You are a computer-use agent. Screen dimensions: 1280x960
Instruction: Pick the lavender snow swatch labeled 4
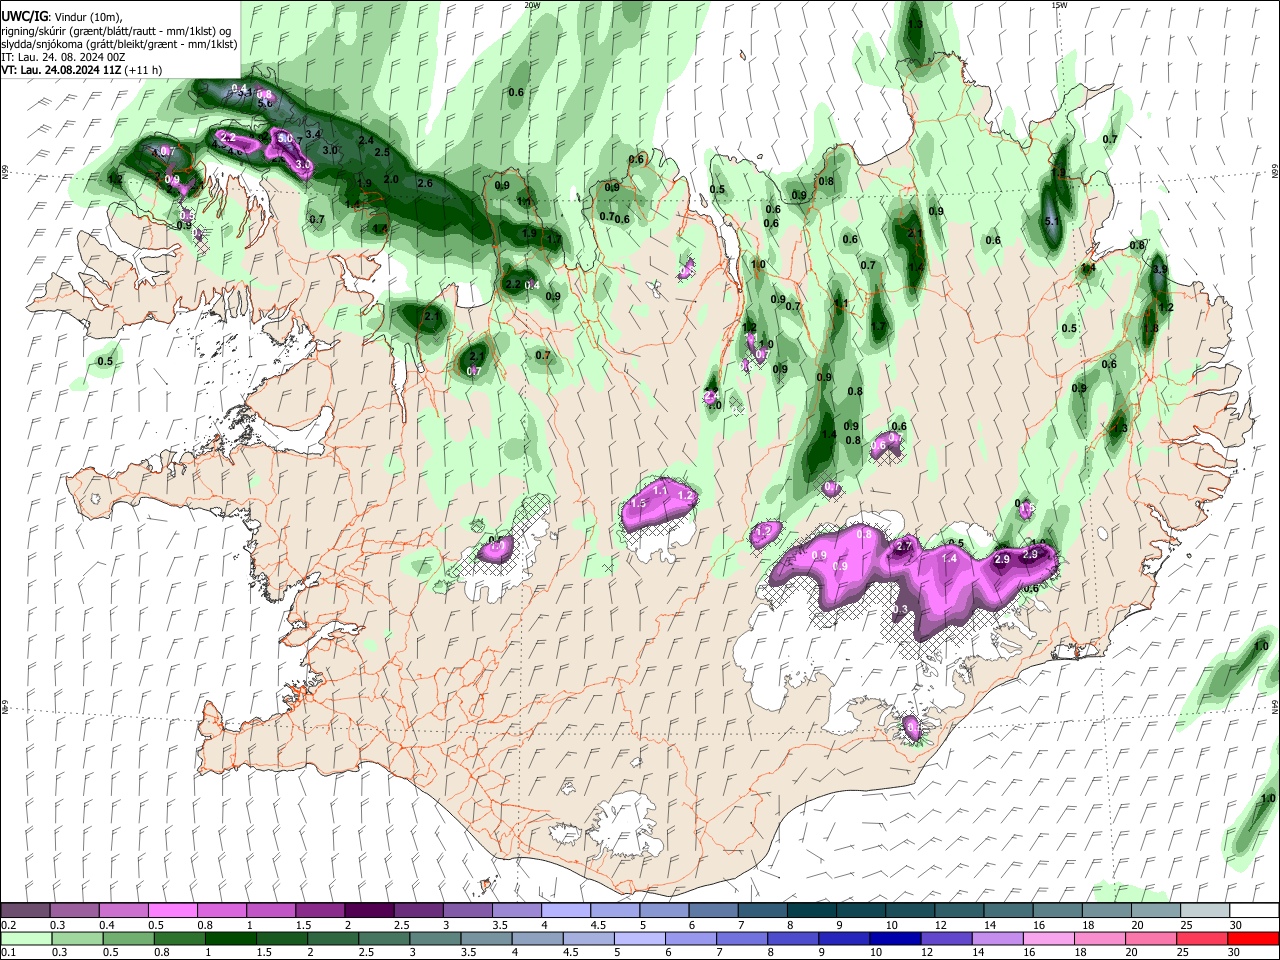(564, 911)
